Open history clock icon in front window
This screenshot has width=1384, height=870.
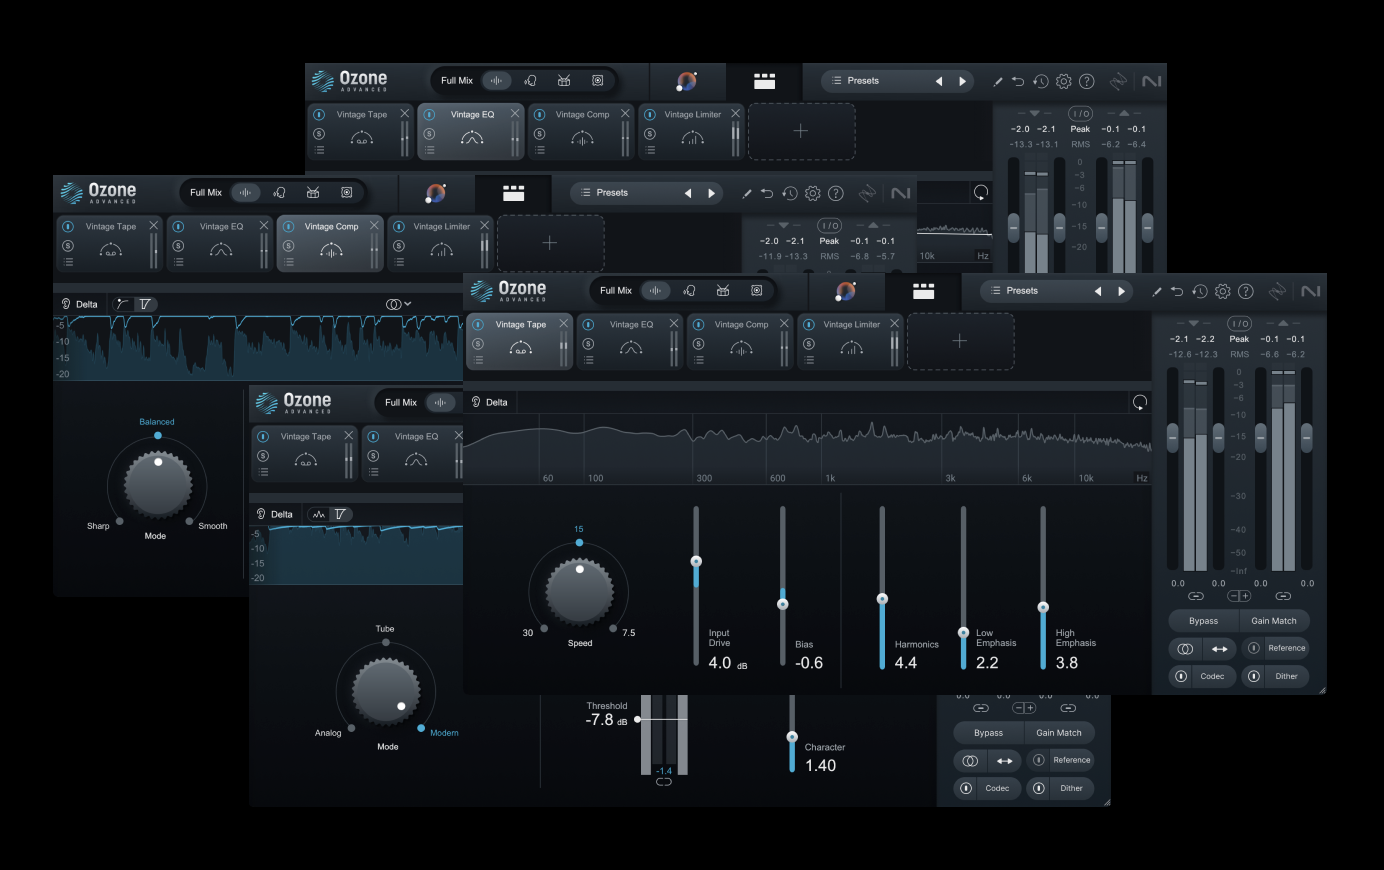point(1200,292)
